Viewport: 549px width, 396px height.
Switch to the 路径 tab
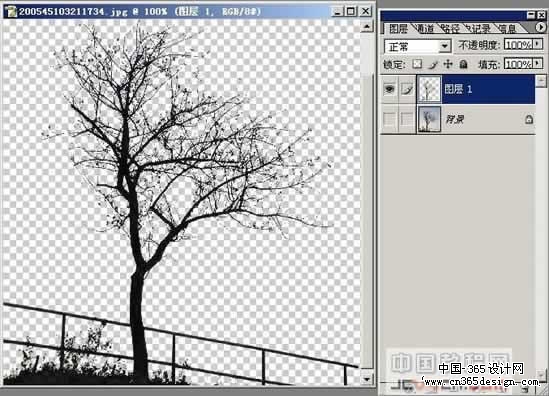450,29
